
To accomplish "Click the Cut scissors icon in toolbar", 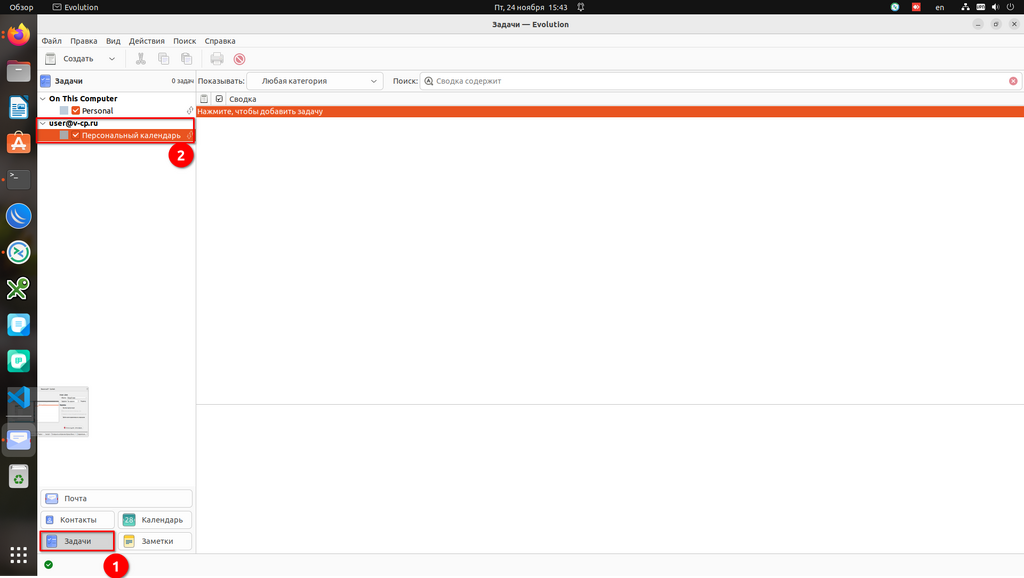I will coord(141,59).
